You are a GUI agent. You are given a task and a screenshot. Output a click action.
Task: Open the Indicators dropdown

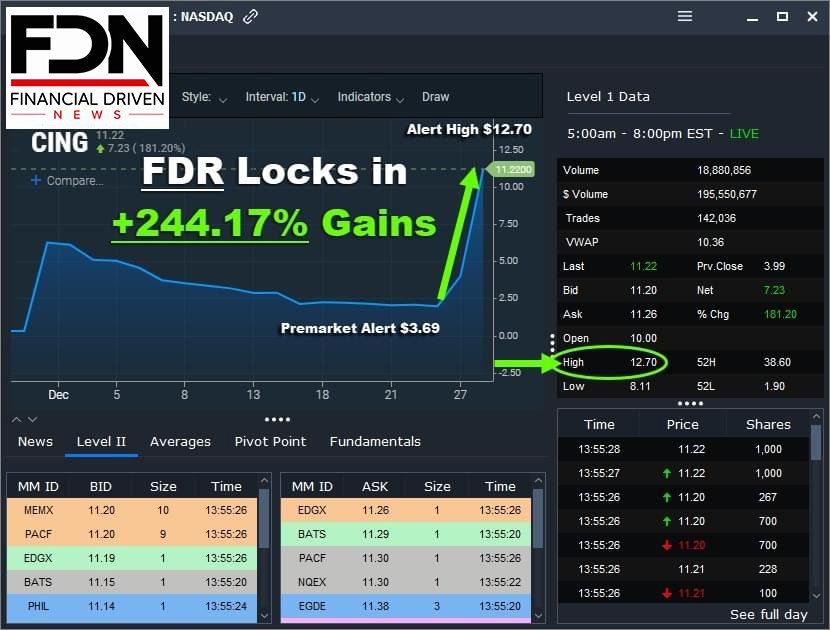[x=371, y=97]
